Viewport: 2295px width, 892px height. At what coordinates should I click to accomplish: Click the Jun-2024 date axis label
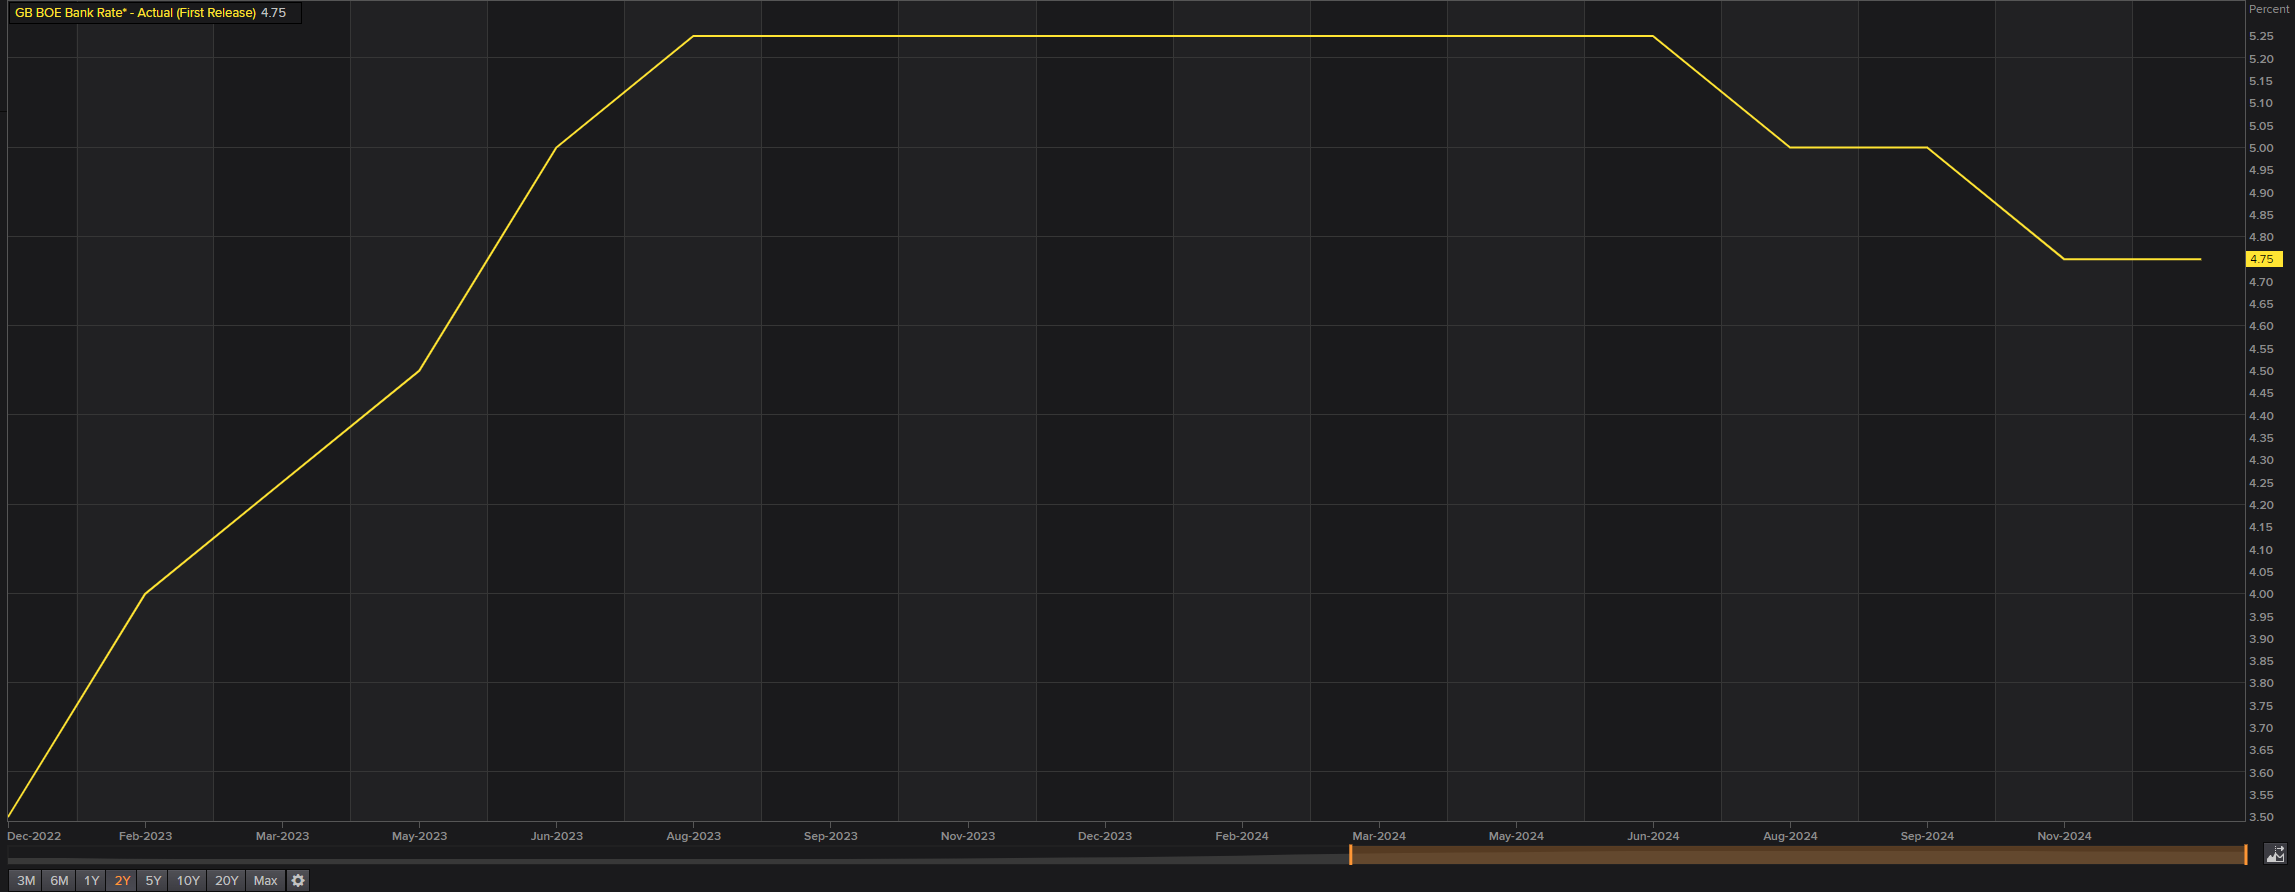[x=1653, y=836]
